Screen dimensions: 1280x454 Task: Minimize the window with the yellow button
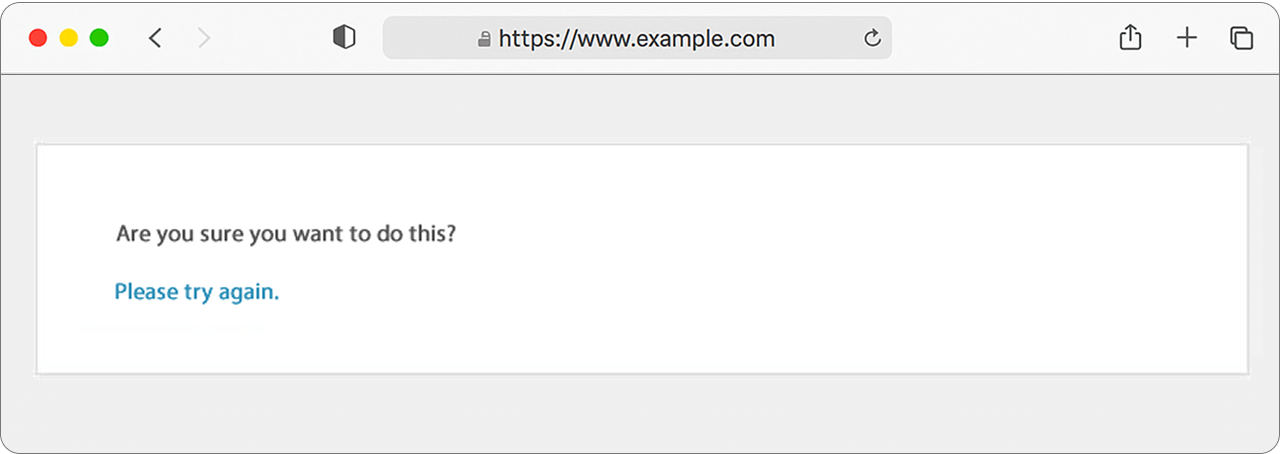68,38
